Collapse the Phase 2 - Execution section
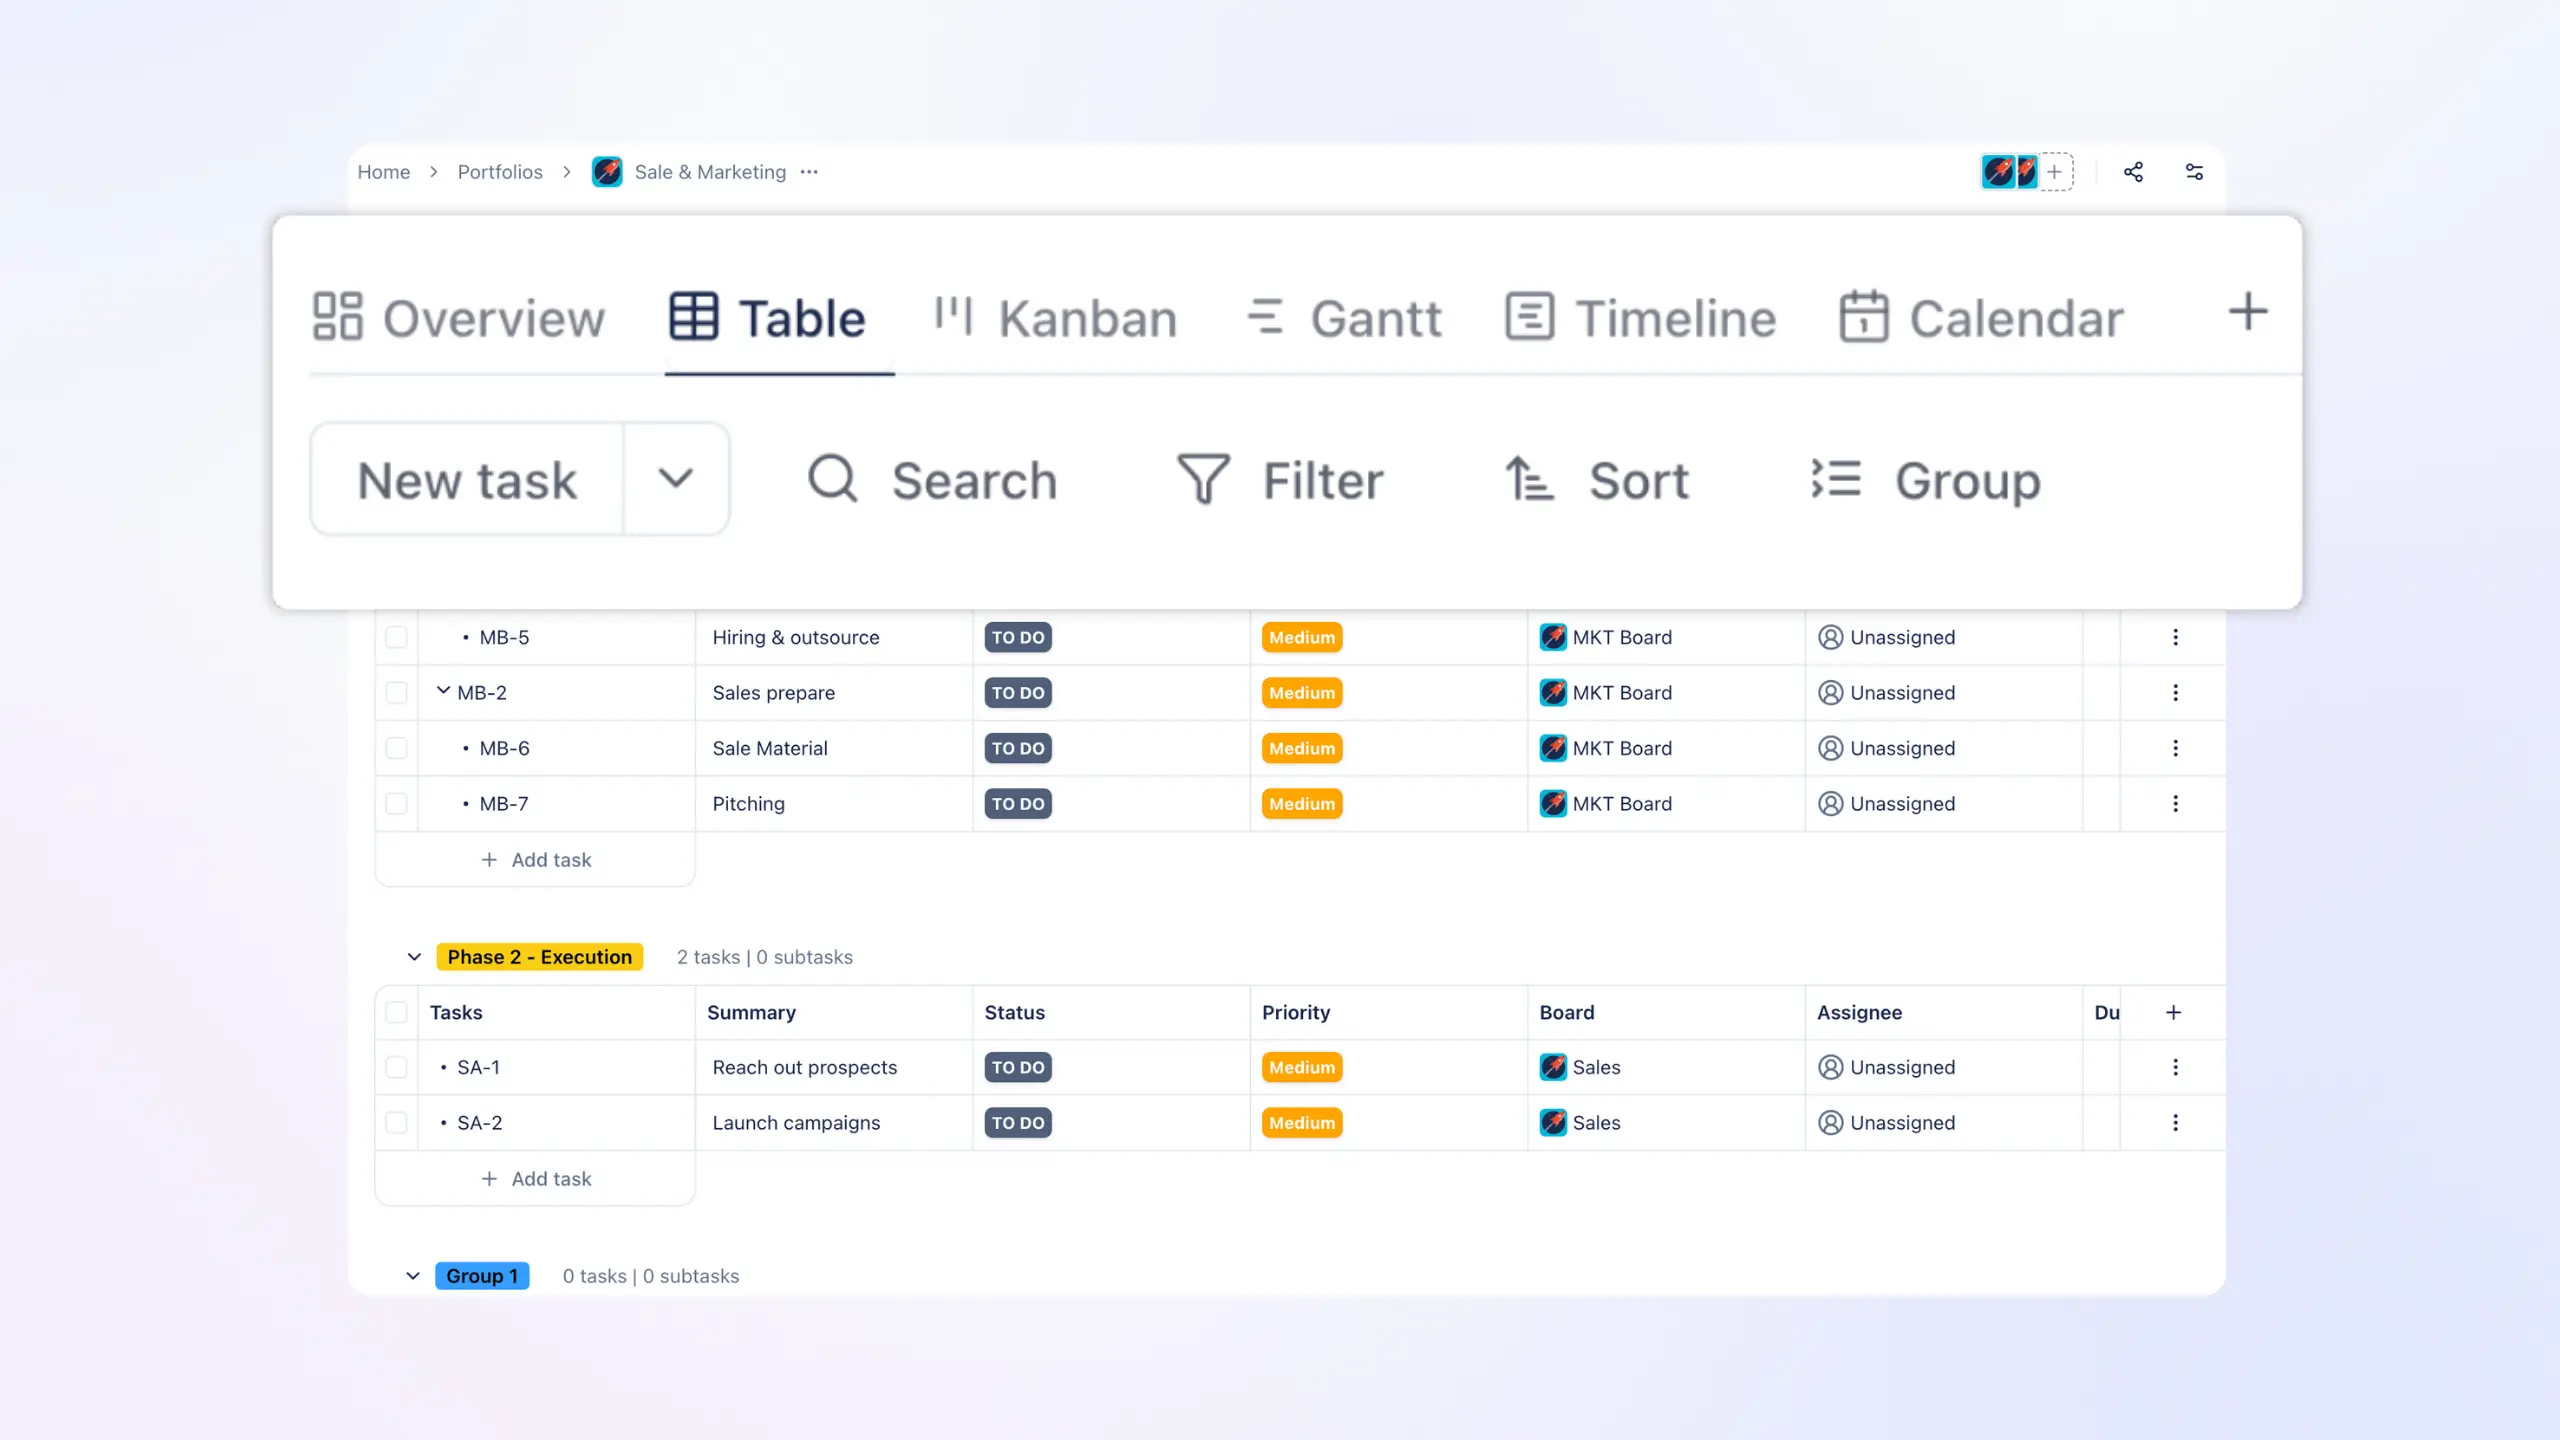Viewport: 2560px width, 1440px height. (x=413, y=956)
